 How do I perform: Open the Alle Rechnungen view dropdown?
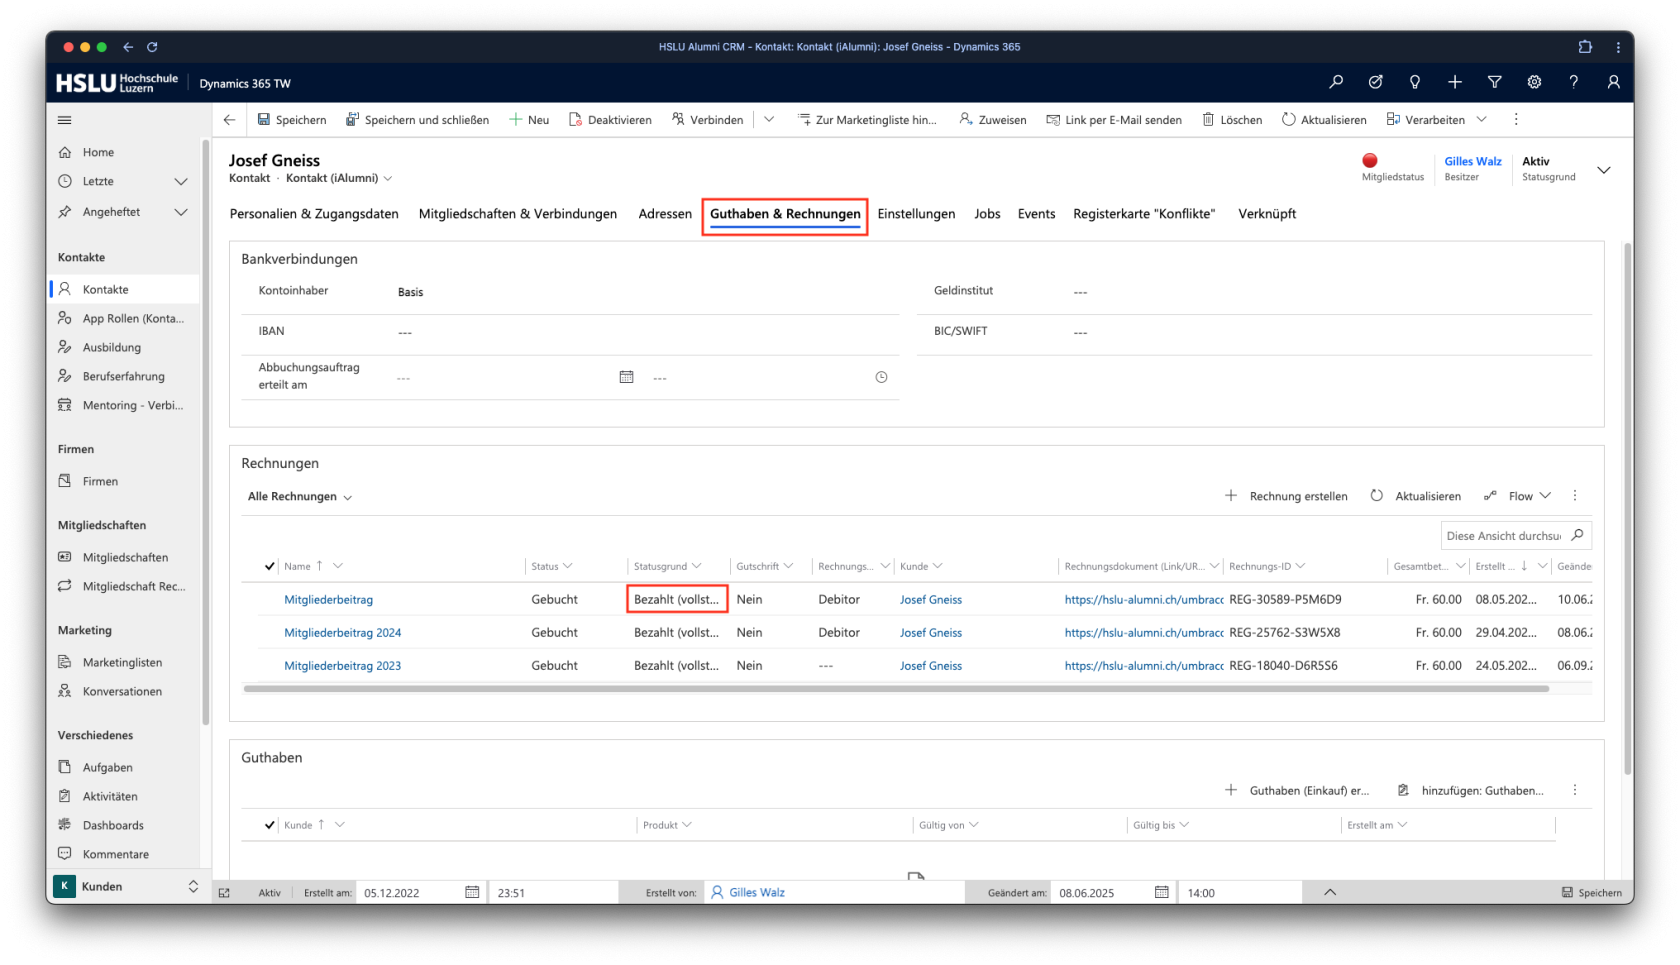click(x=300, y=497)
